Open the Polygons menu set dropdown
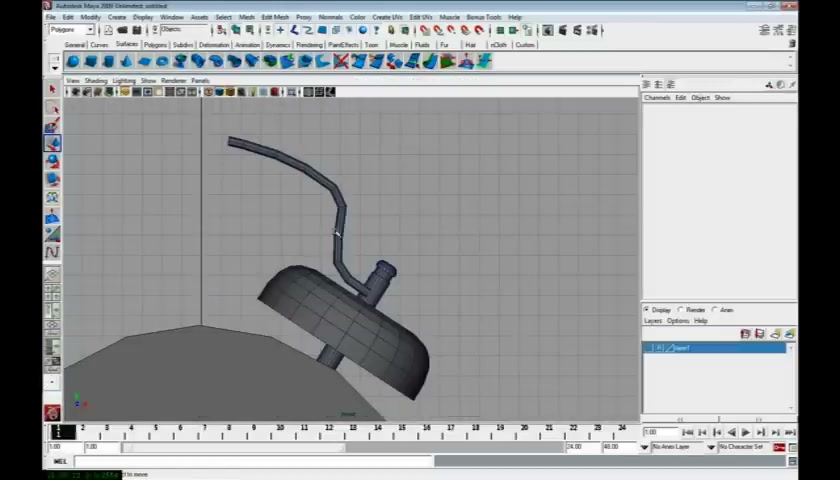Image resolution: width=840 pixels, height=480 pixels. [x=72, y=30]
